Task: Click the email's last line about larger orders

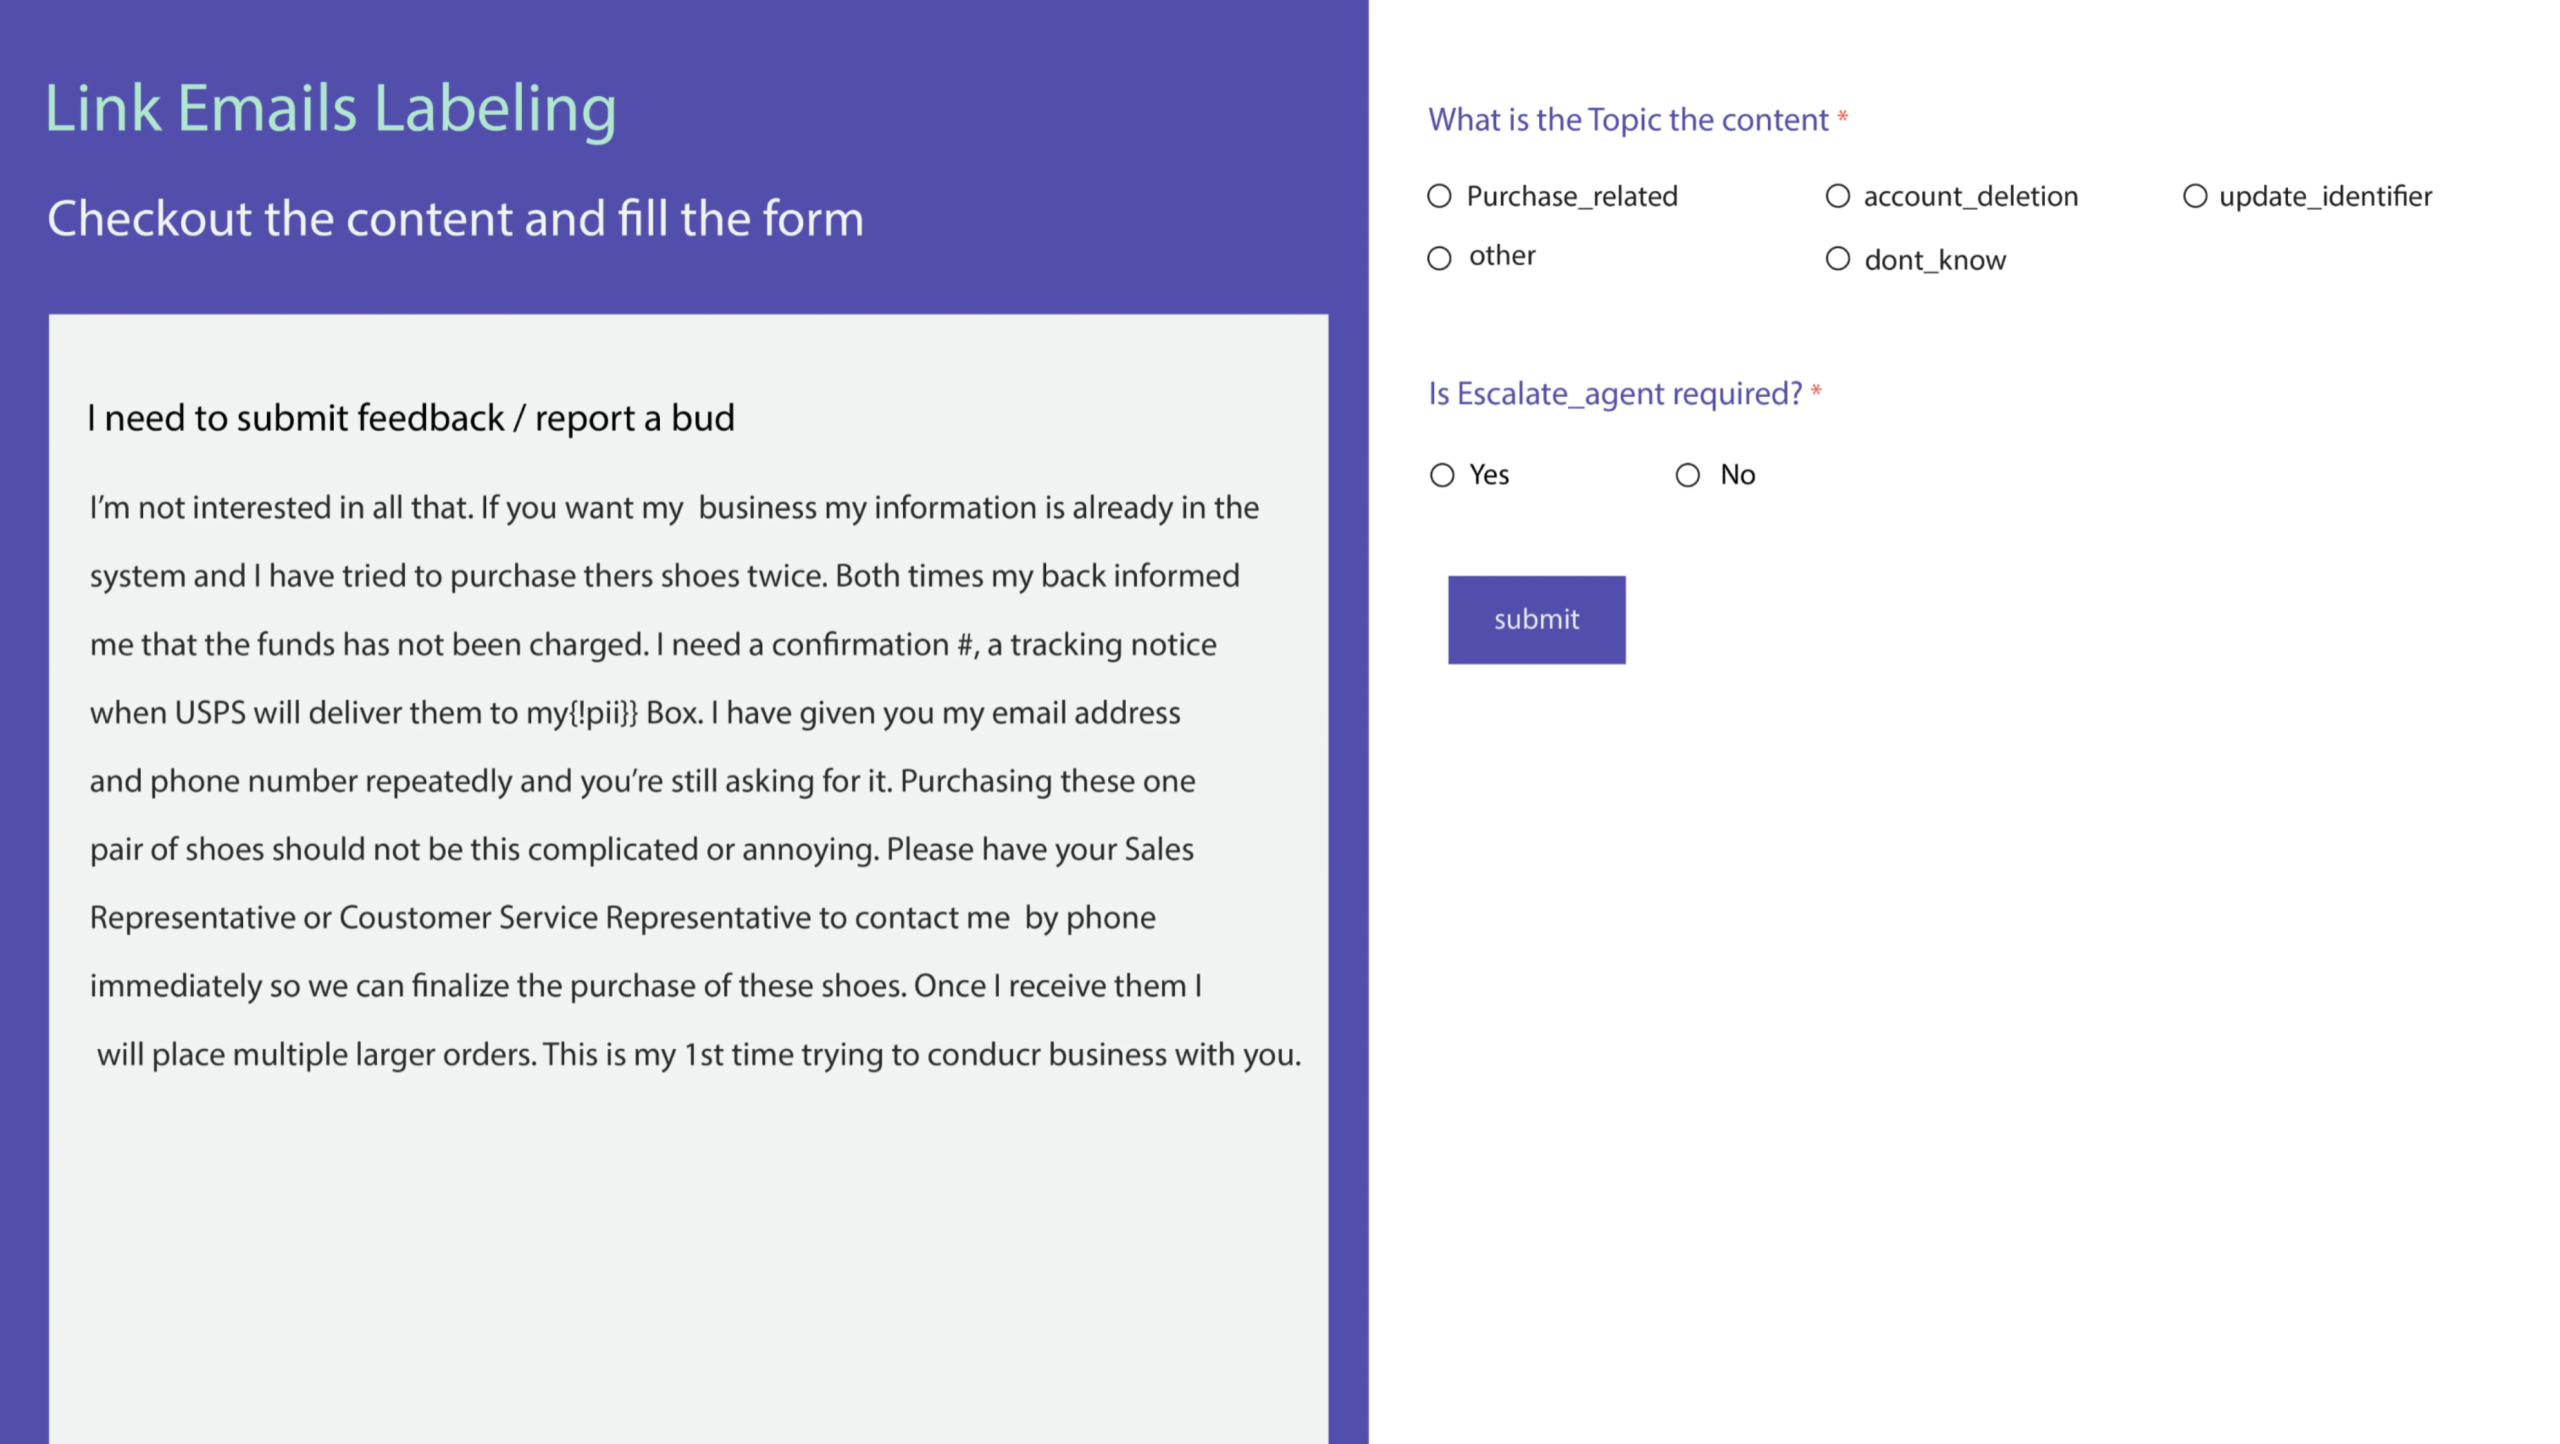Action: pyautogui.click(x=698, y=1055)
